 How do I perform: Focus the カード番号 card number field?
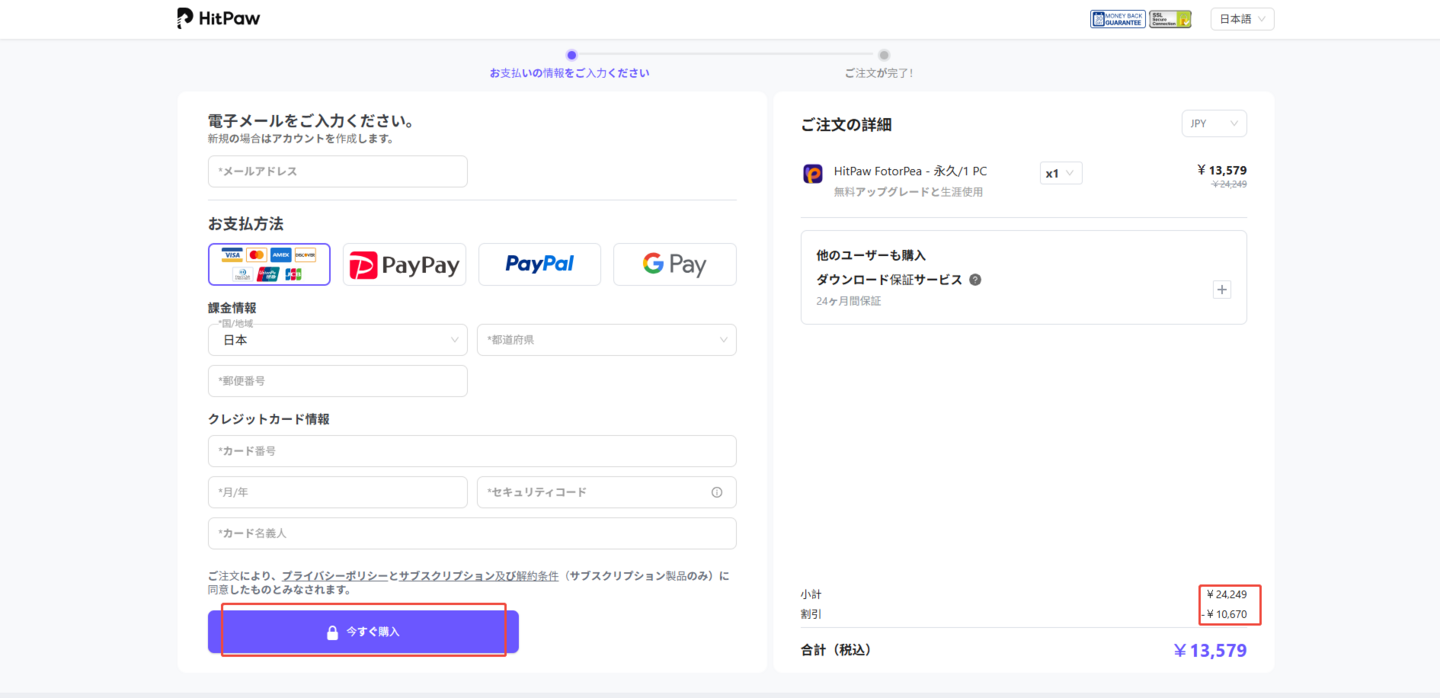pos(472,451)
